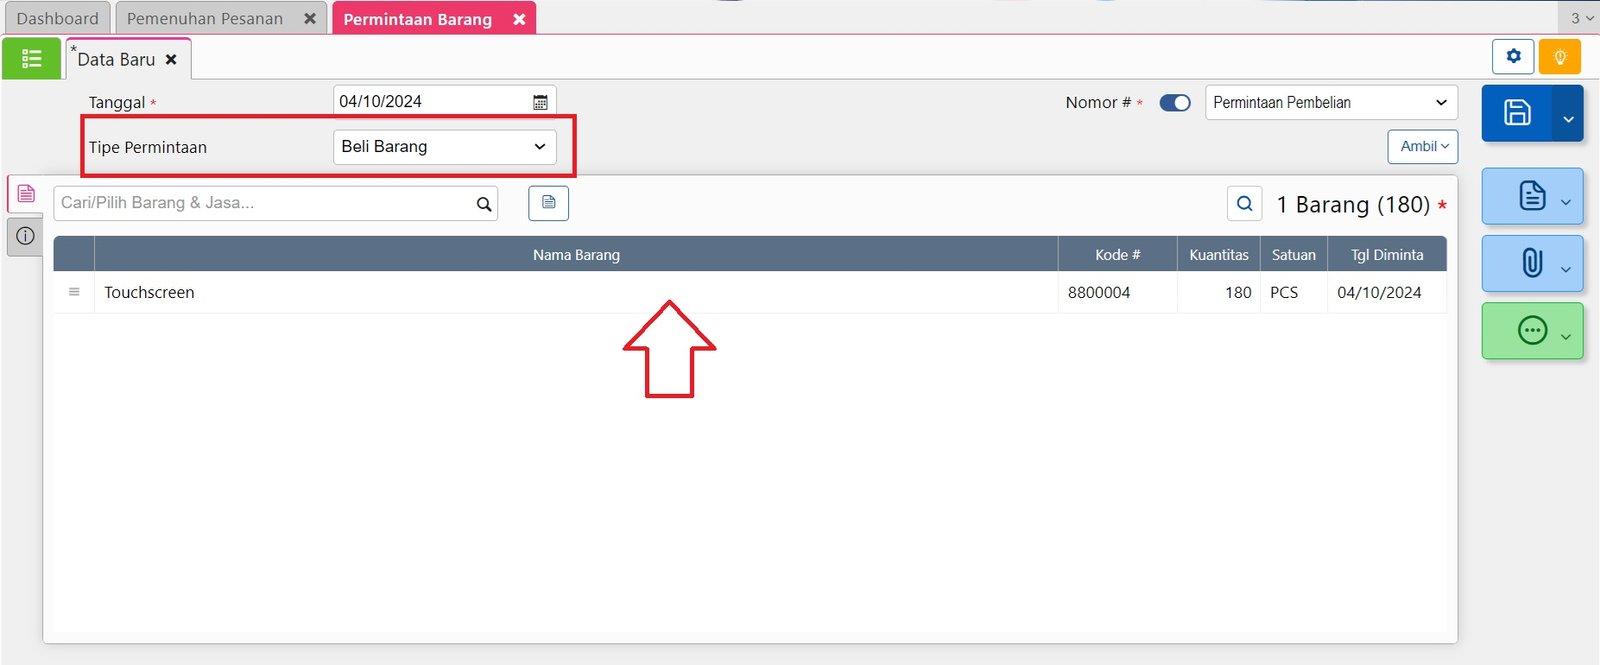This screenshot has height=665, width=1600.
Task: Click the magnifier in item search box
Action: click(484, 204)
